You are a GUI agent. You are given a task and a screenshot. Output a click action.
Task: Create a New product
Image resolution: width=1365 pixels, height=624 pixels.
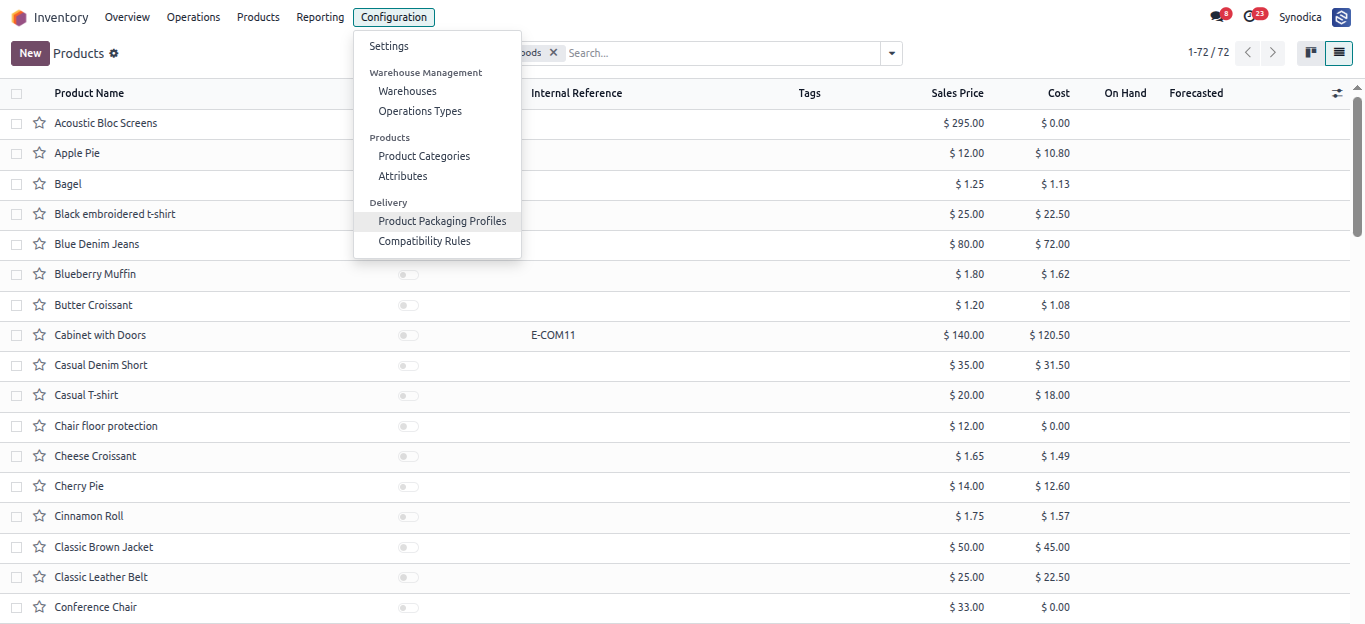[30, 53]
